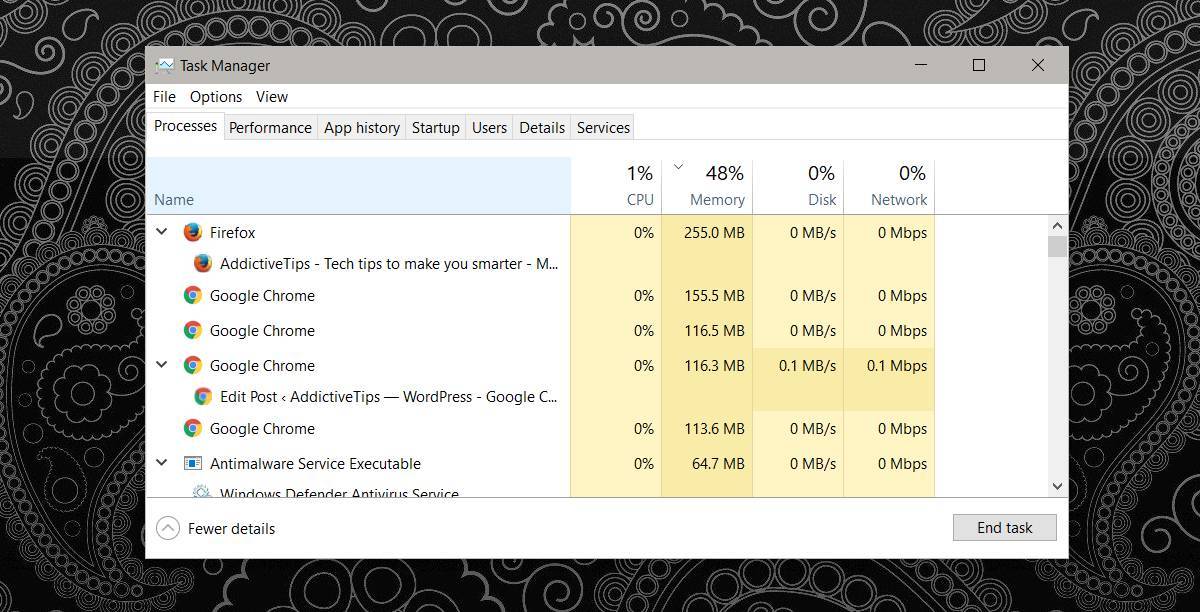Click the vertical scrollbar thumb

click(x=1057, y=247)
